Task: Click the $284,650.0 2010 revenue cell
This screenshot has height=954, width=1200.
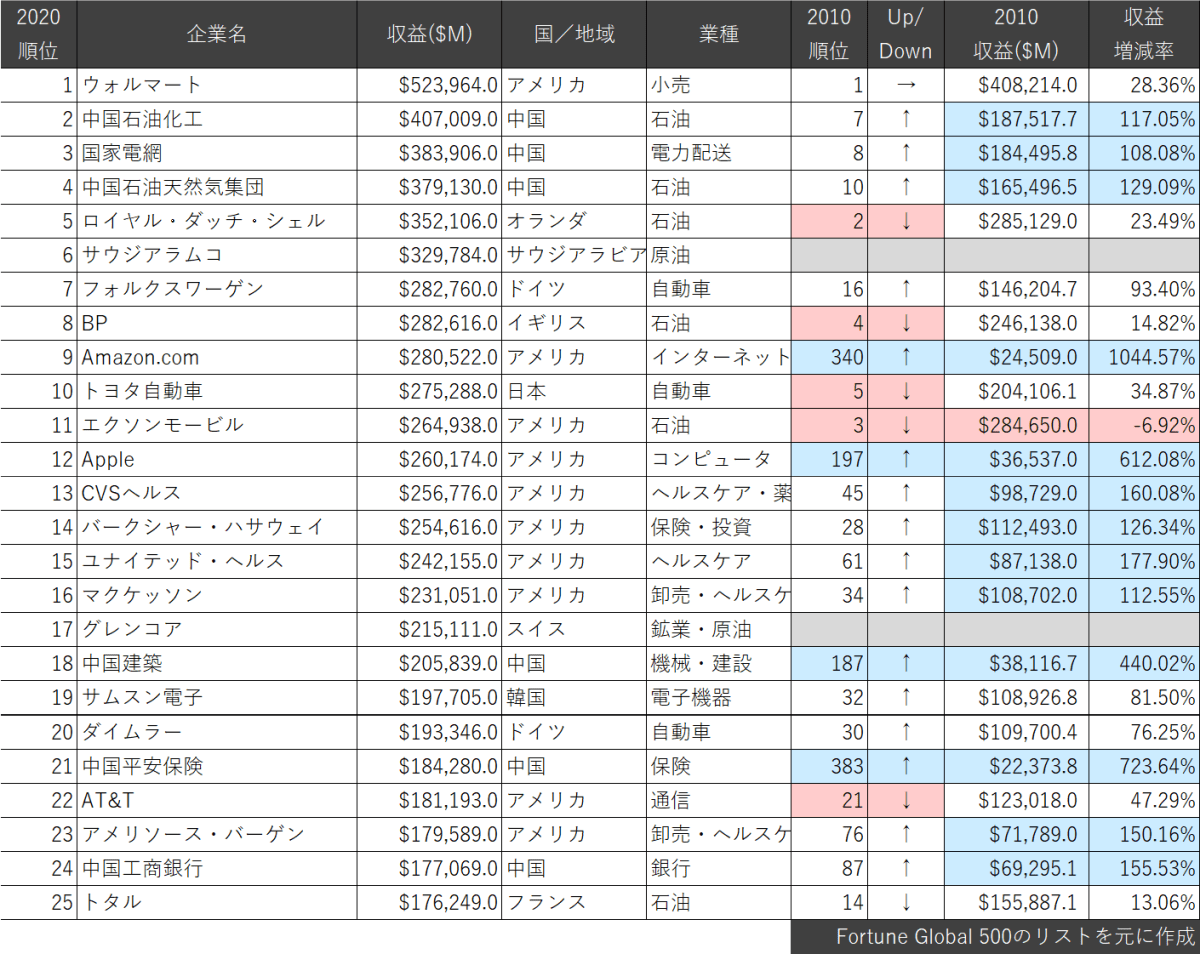Action: pos(1016,425)
